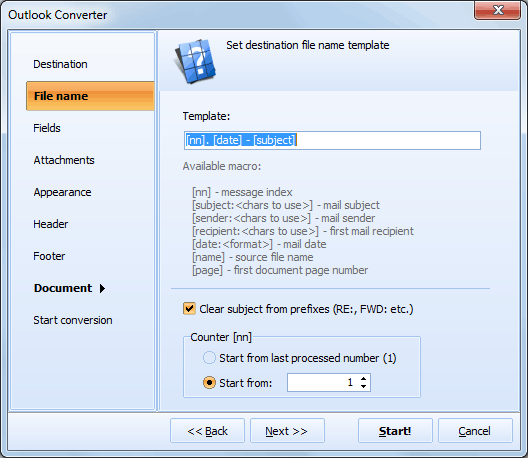Select Start from last processed number
Viewport: 528px width, 458px height.
coord(209,358)
